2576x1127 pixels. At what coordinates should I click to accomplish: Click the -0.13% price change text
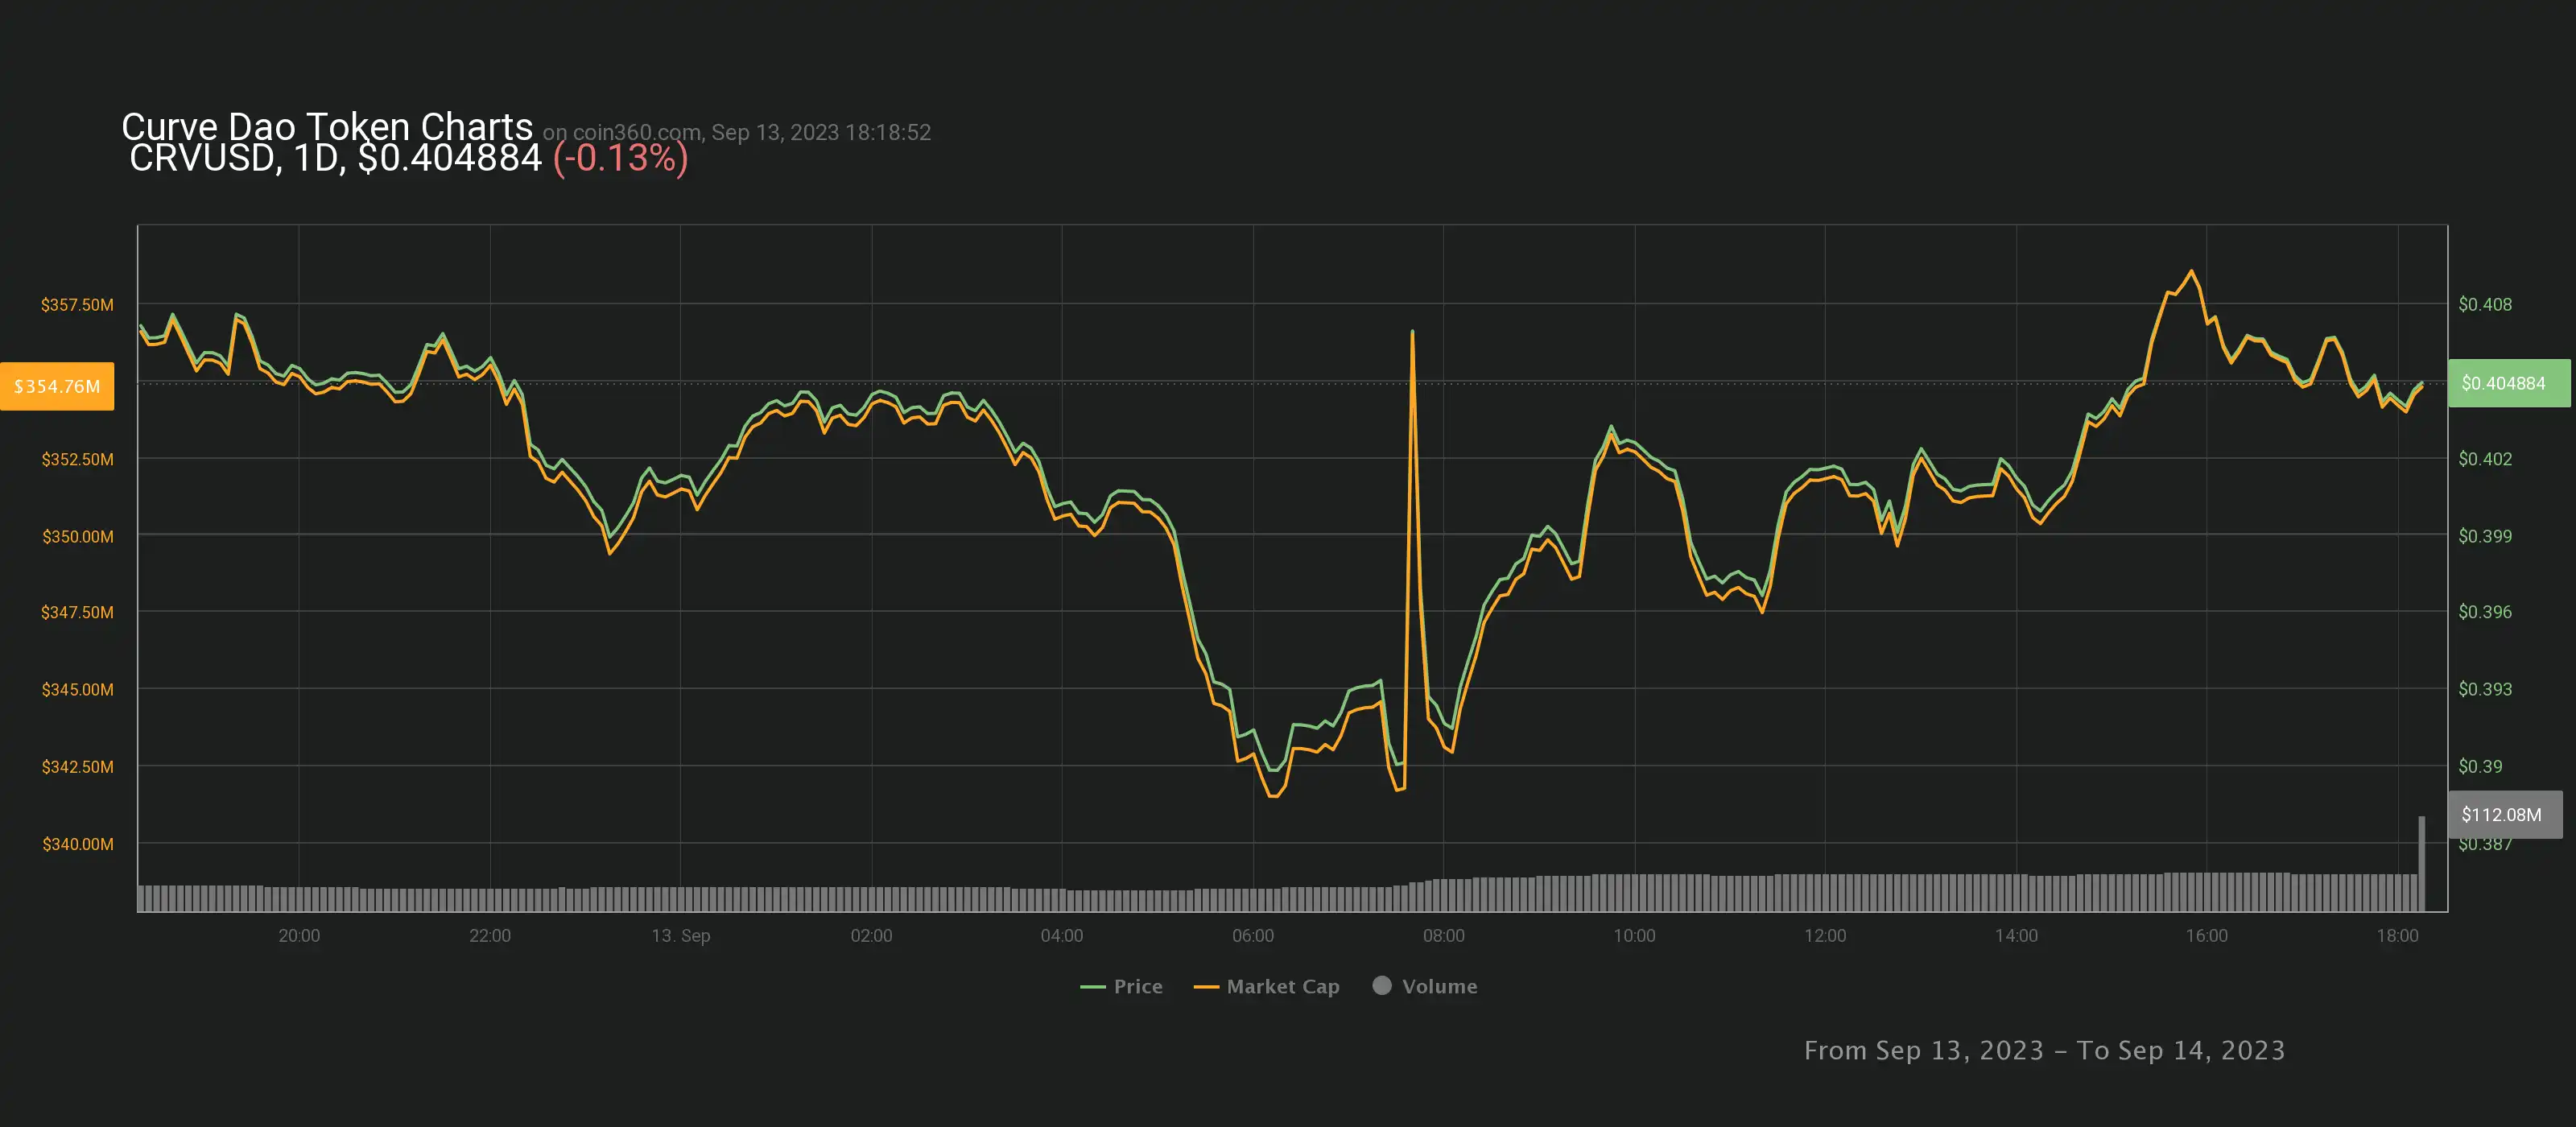(620, 158)
